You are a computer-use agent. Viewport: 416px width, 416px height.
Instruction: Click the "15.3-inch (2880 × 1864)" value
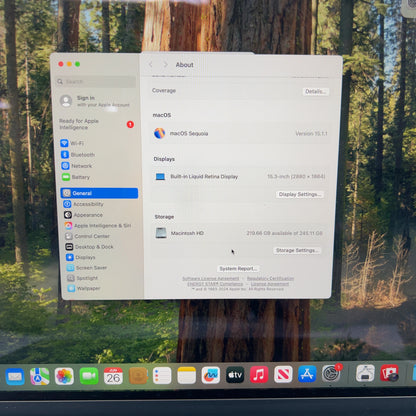[x=296, y=176]
